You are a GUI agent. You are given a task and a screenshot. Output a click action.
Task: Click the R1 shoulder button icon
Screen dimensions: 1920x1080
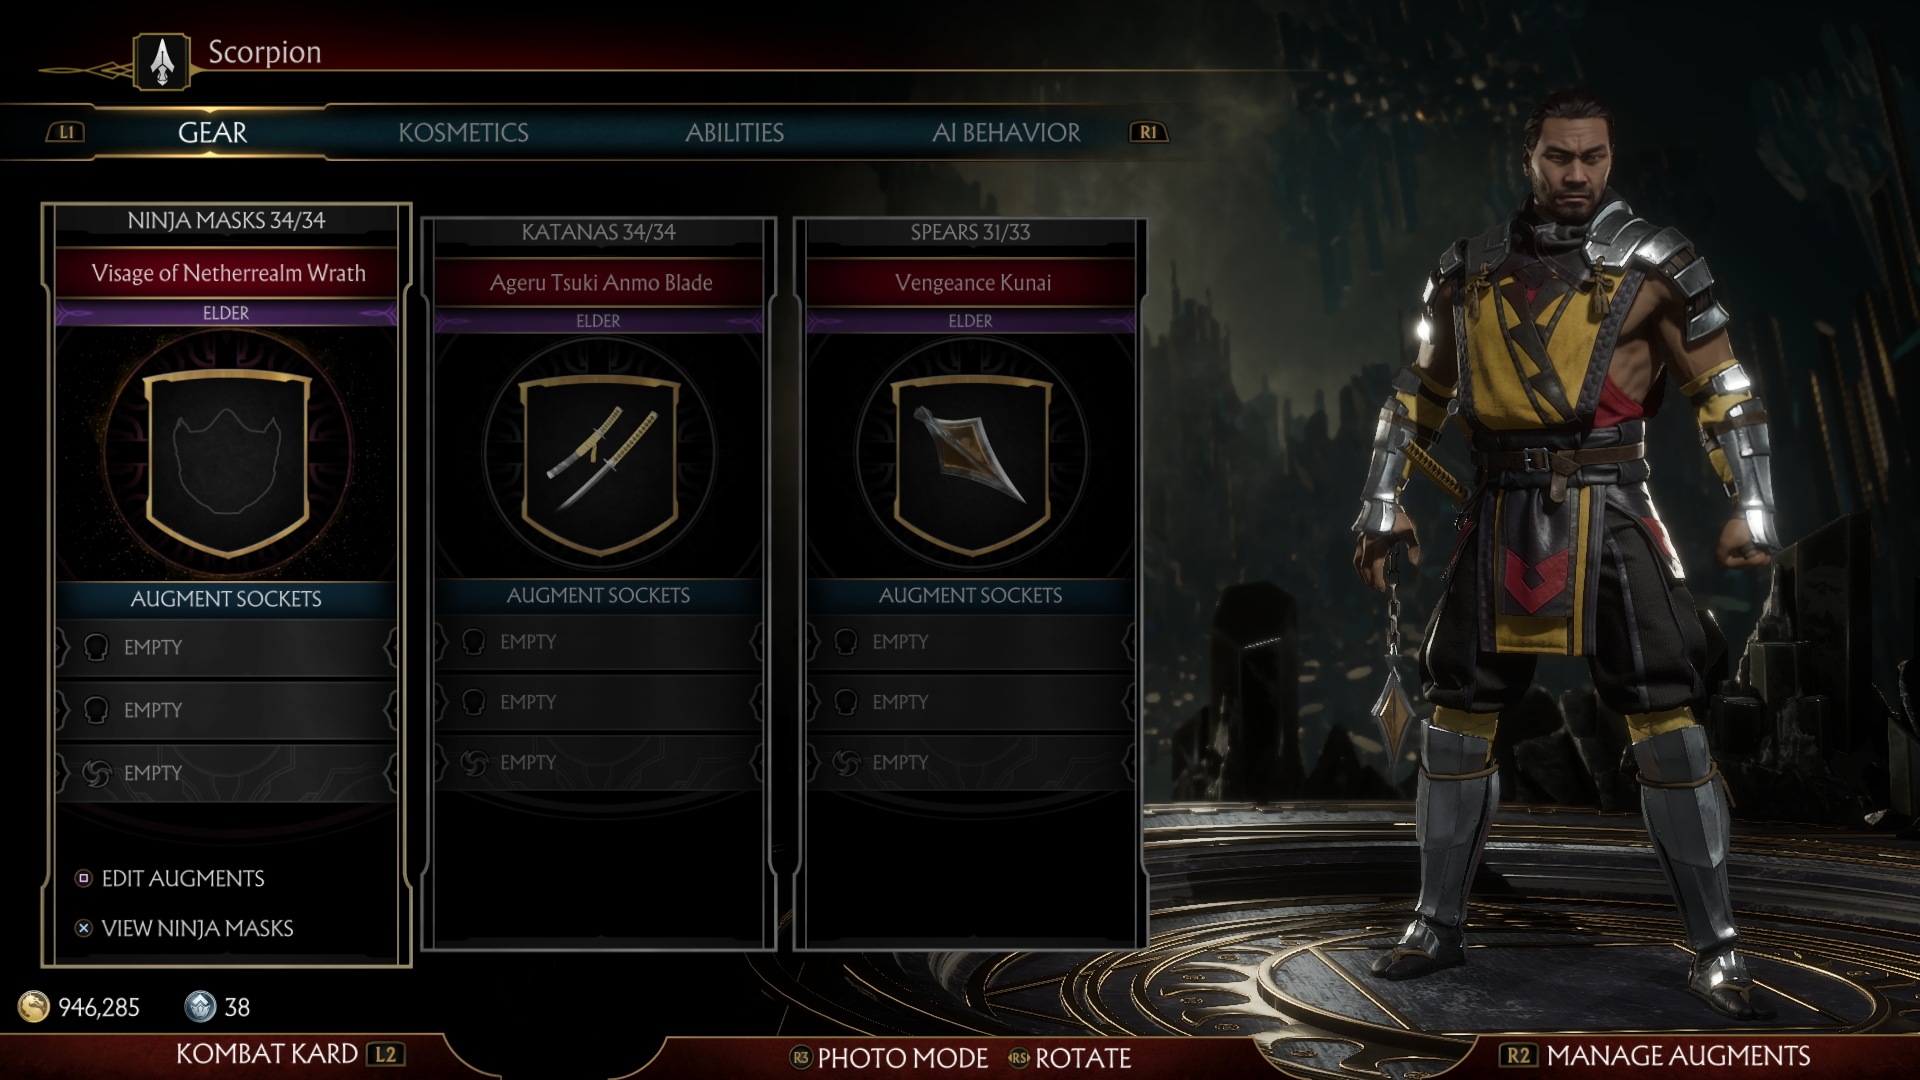coord(1148,132)
